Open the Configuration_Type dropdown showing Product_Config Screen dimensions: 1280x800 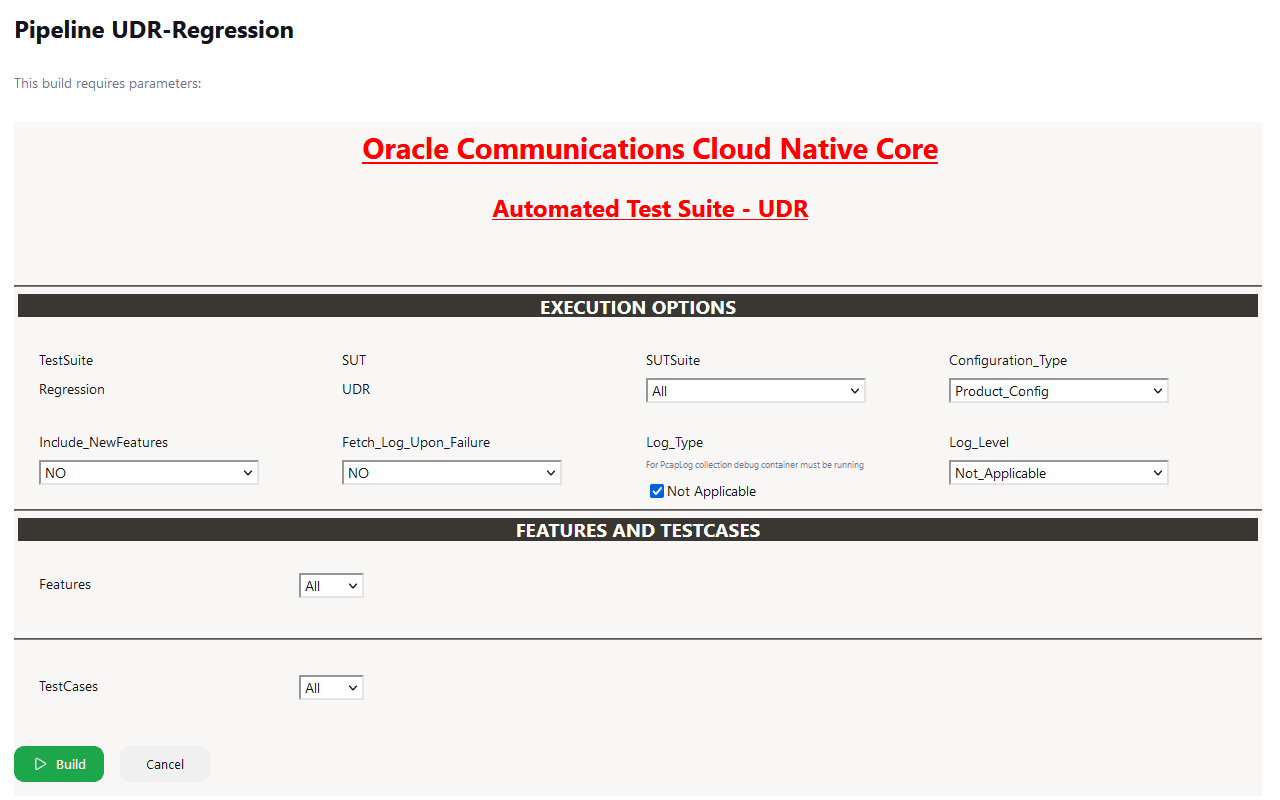coord(1059,391)
